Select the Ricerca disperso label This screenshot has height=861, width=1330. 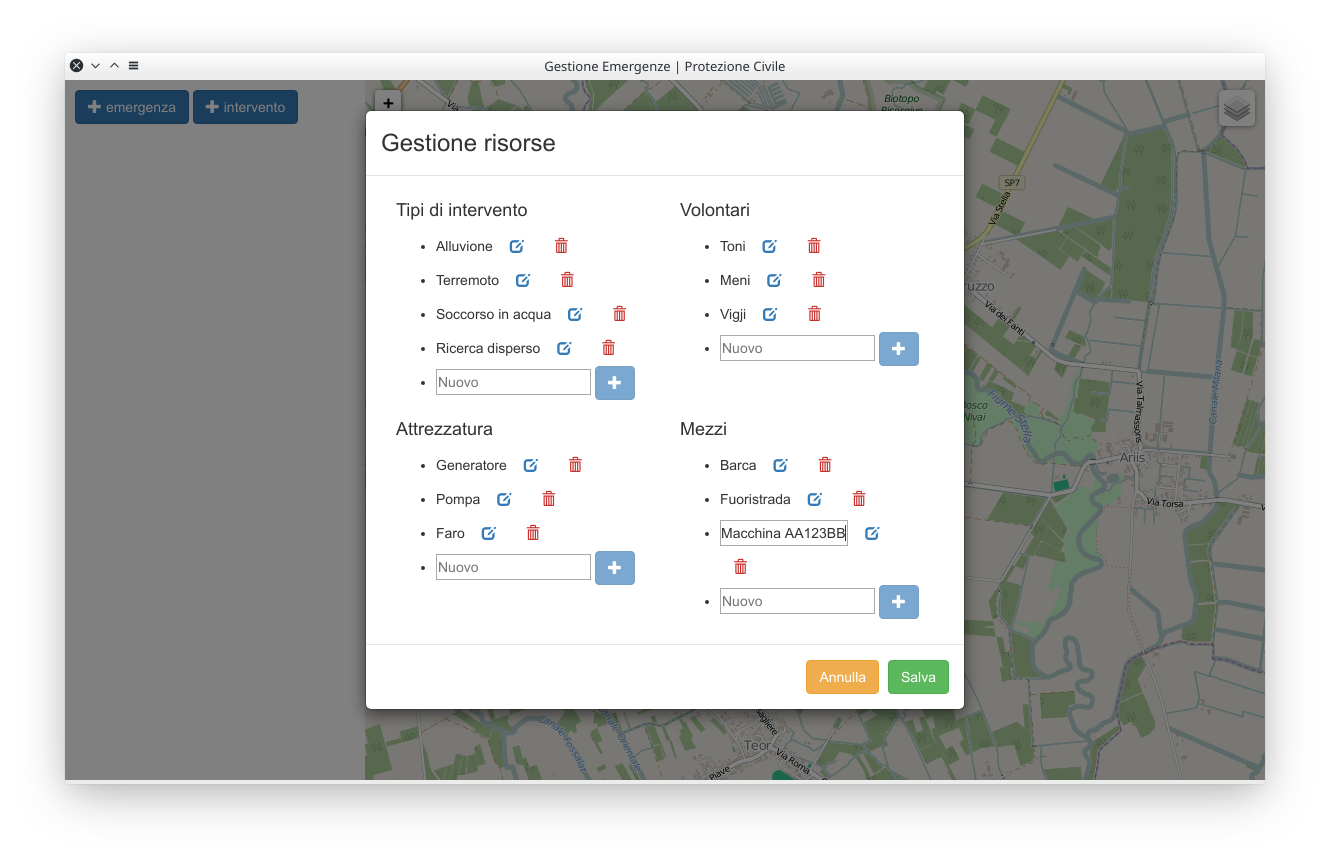click(x=488, y=348)
